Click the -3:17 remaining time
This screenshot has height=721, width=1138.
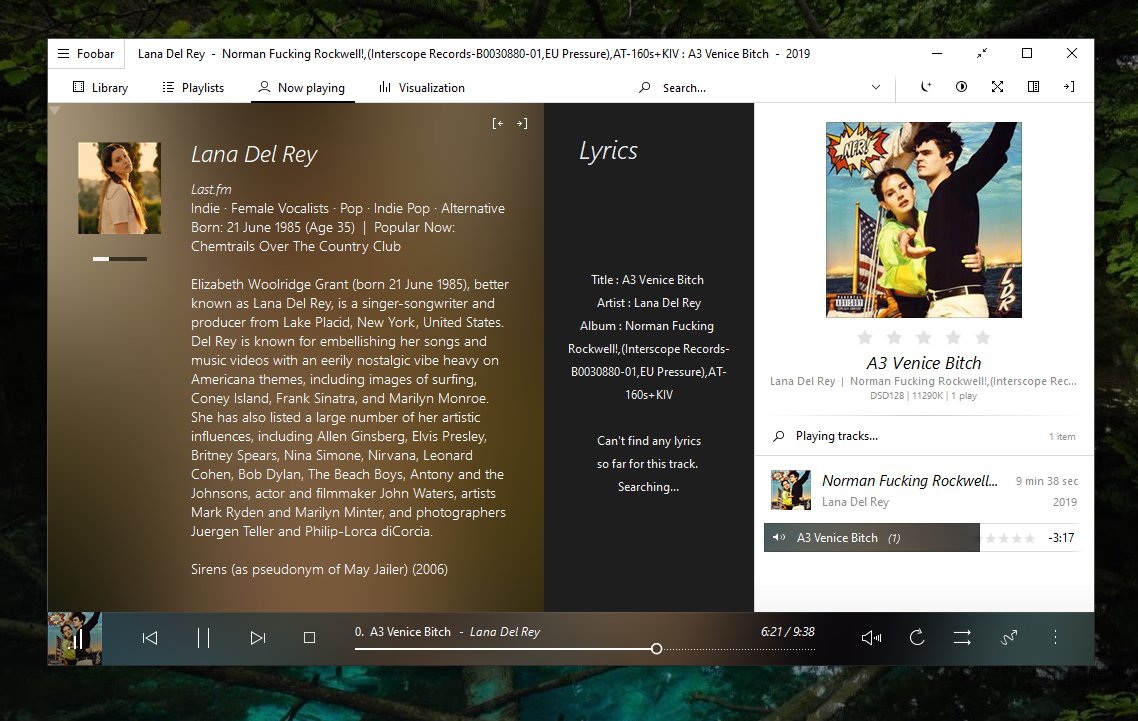coord(1061,538)
